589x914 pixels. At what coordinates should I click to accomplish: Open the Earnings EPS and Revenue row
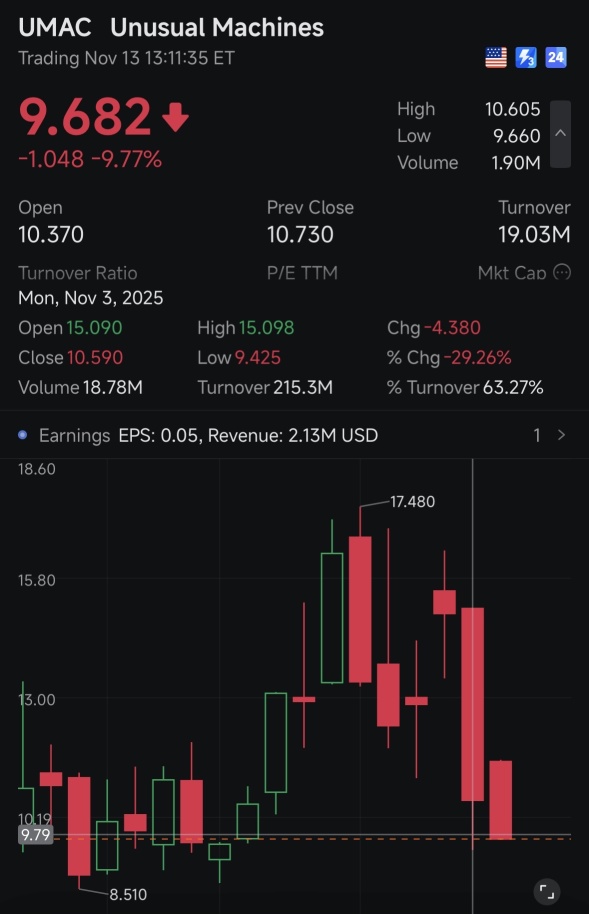[294, 435]
